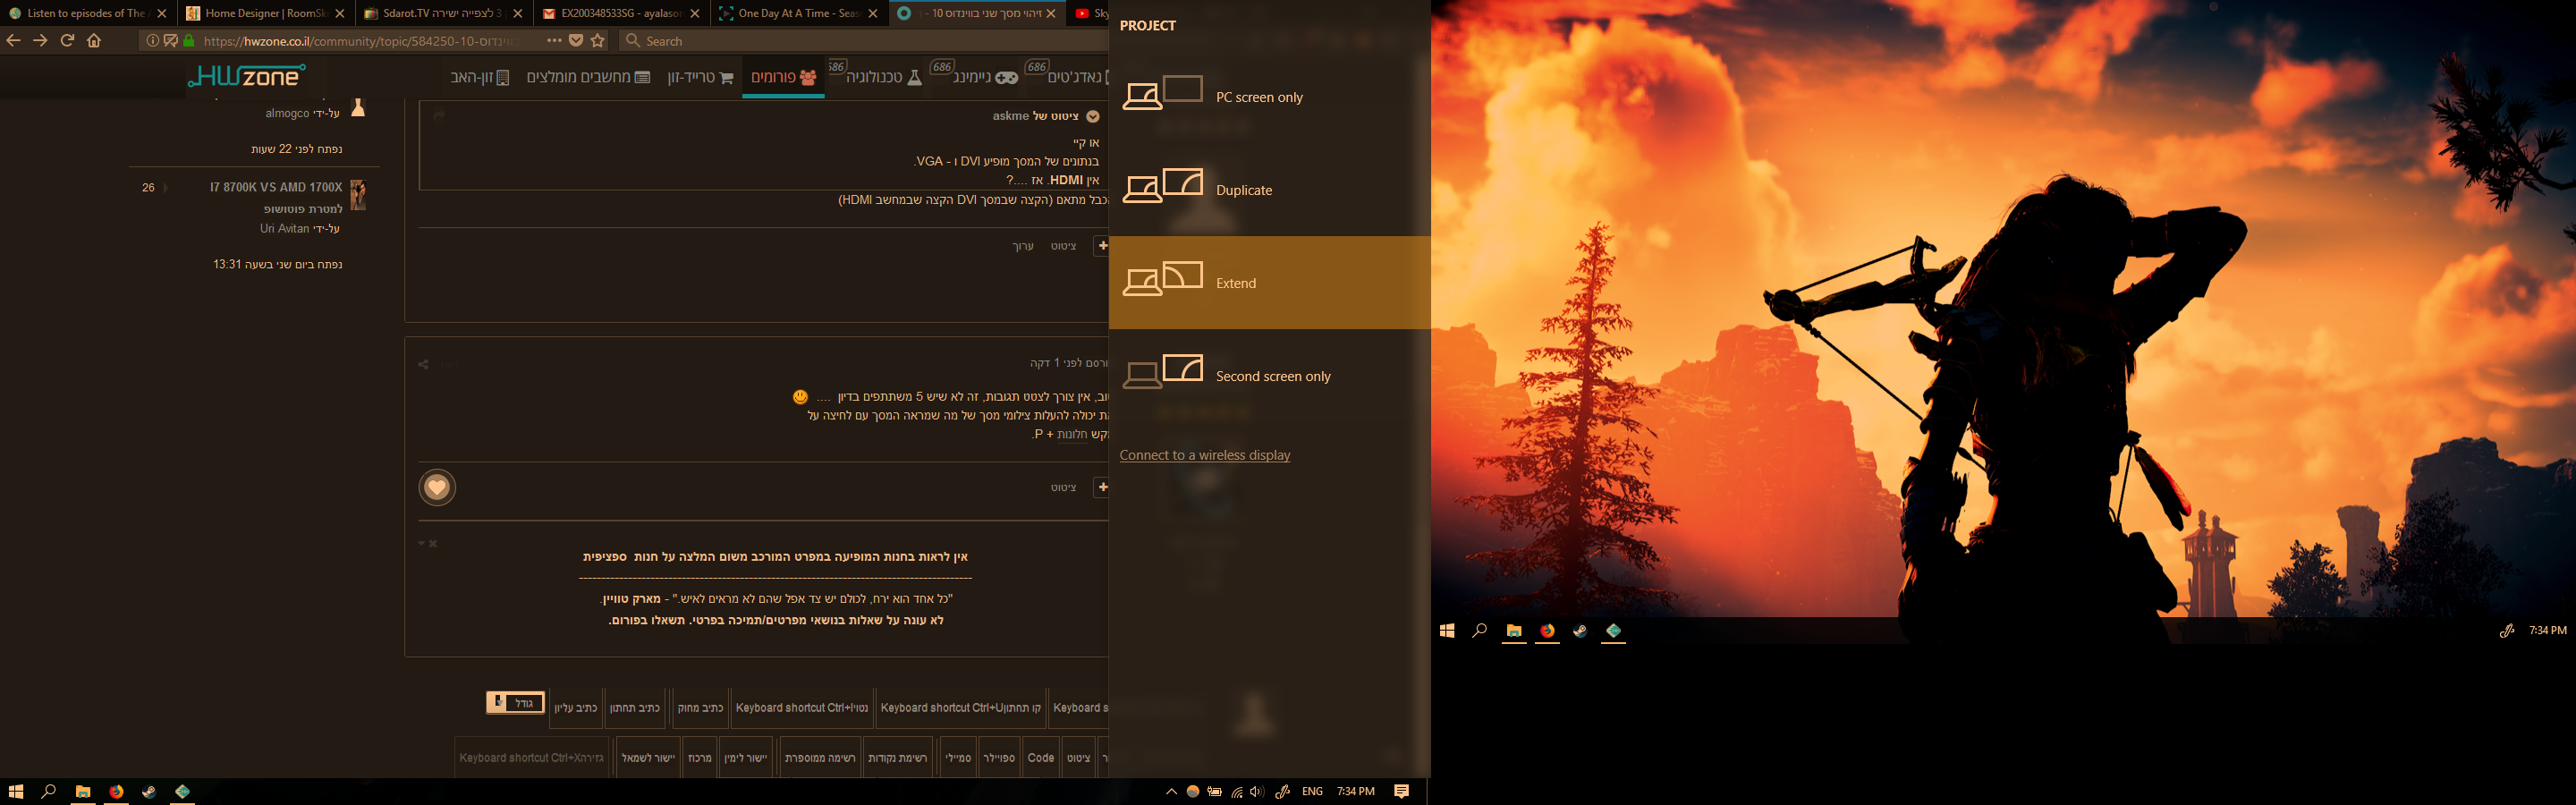Viewport: 2576px width, 805px height.
Task: Select PC screen only projection mode
Action: click(1269, 97)
